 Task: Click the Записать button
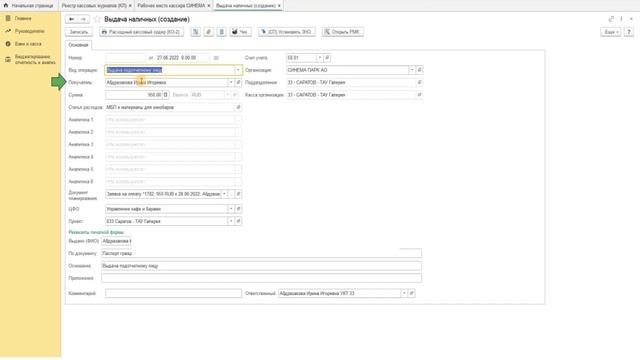point(79,32)
